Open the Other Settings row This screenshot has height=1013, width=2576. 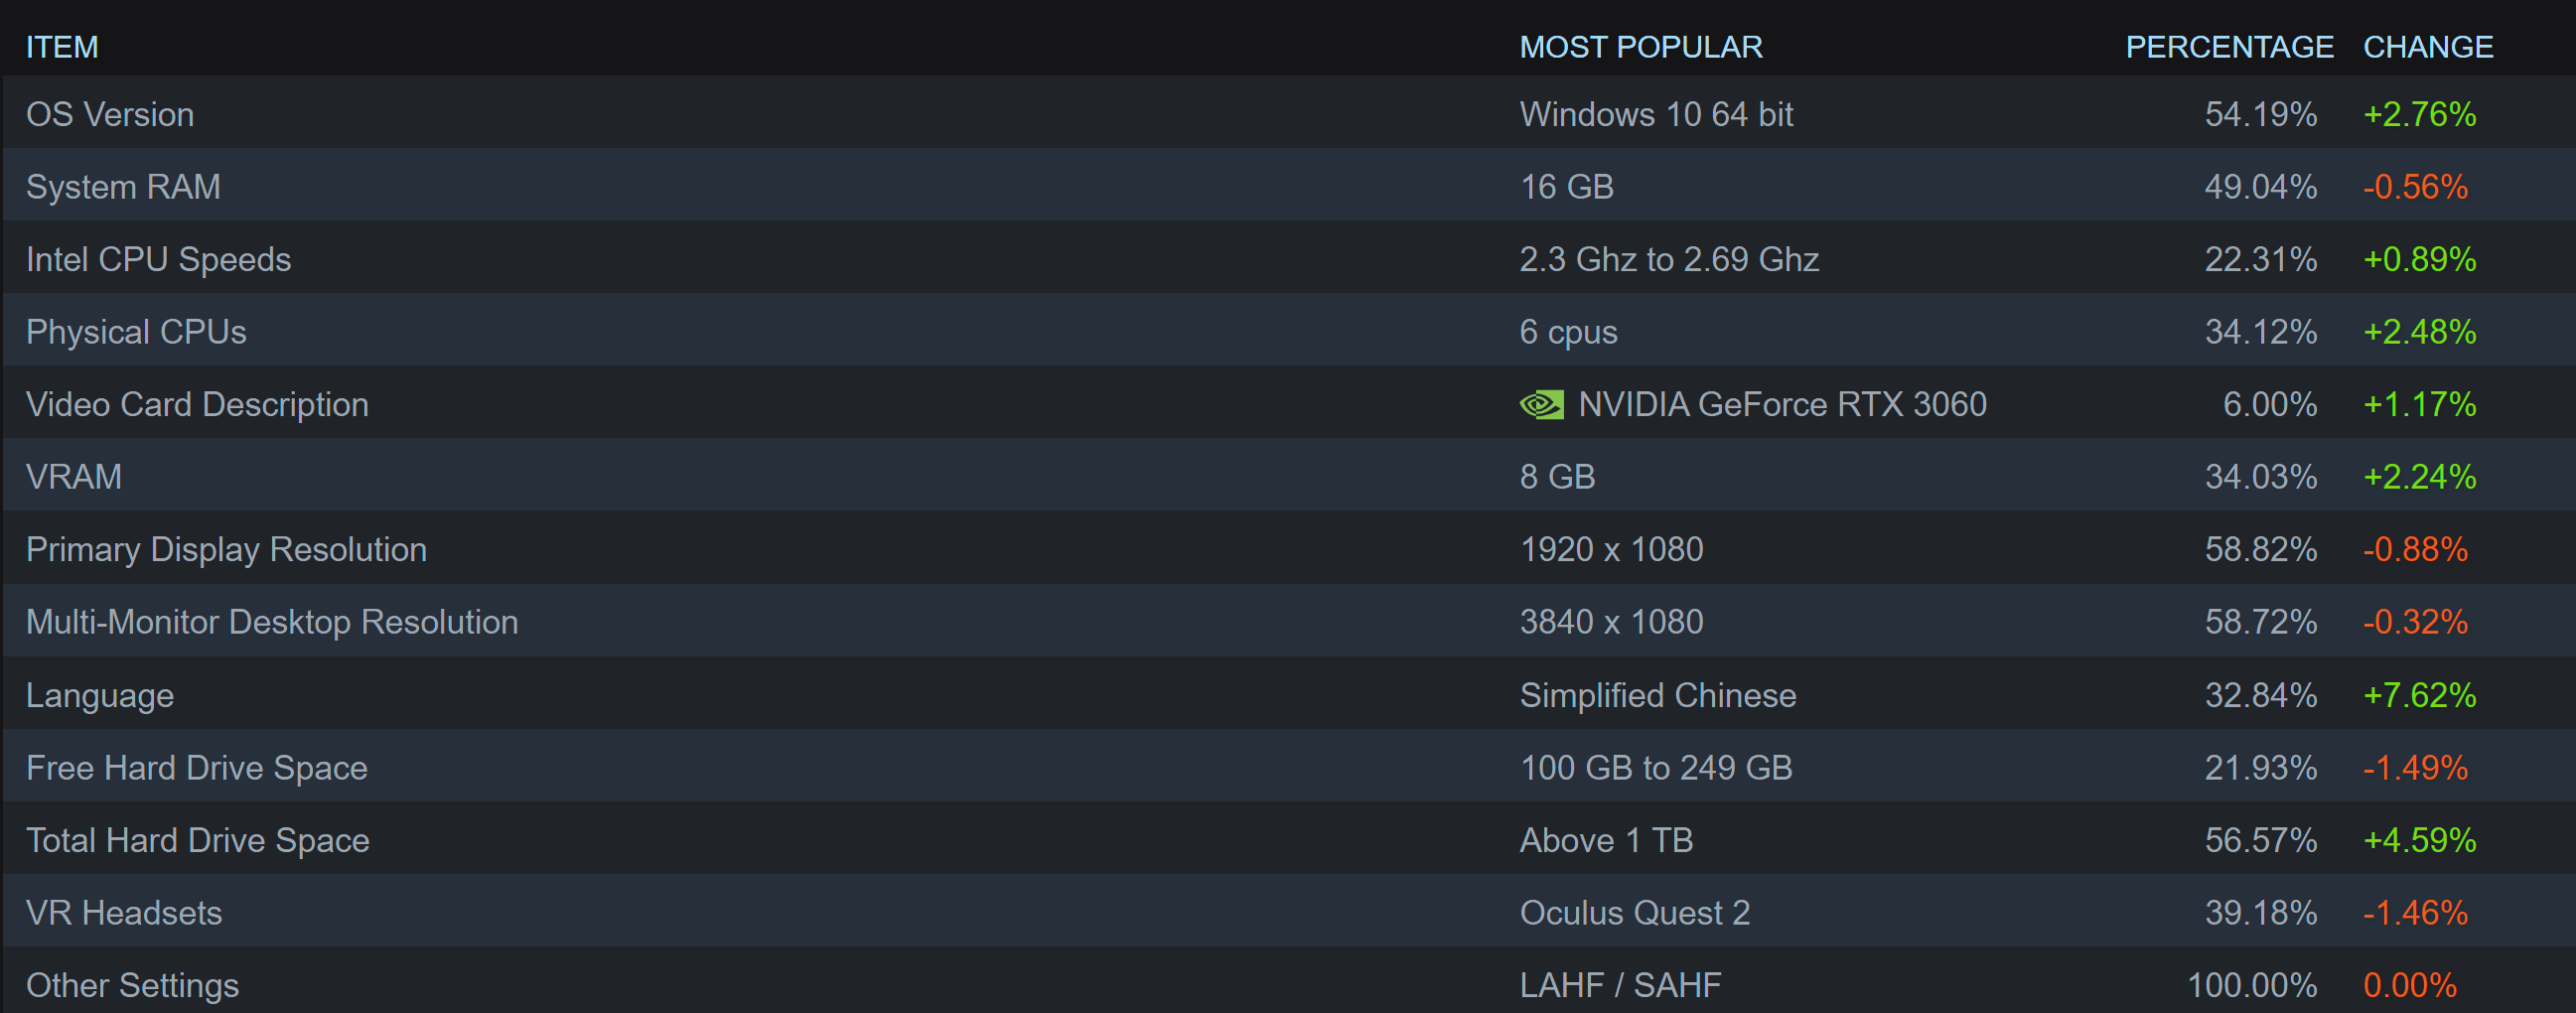pyautogui.click(x=132, y=985)
